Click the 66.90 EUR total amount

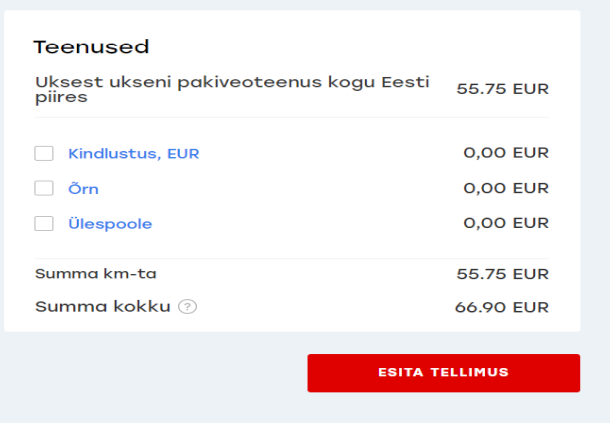click(x=502, y=307)
